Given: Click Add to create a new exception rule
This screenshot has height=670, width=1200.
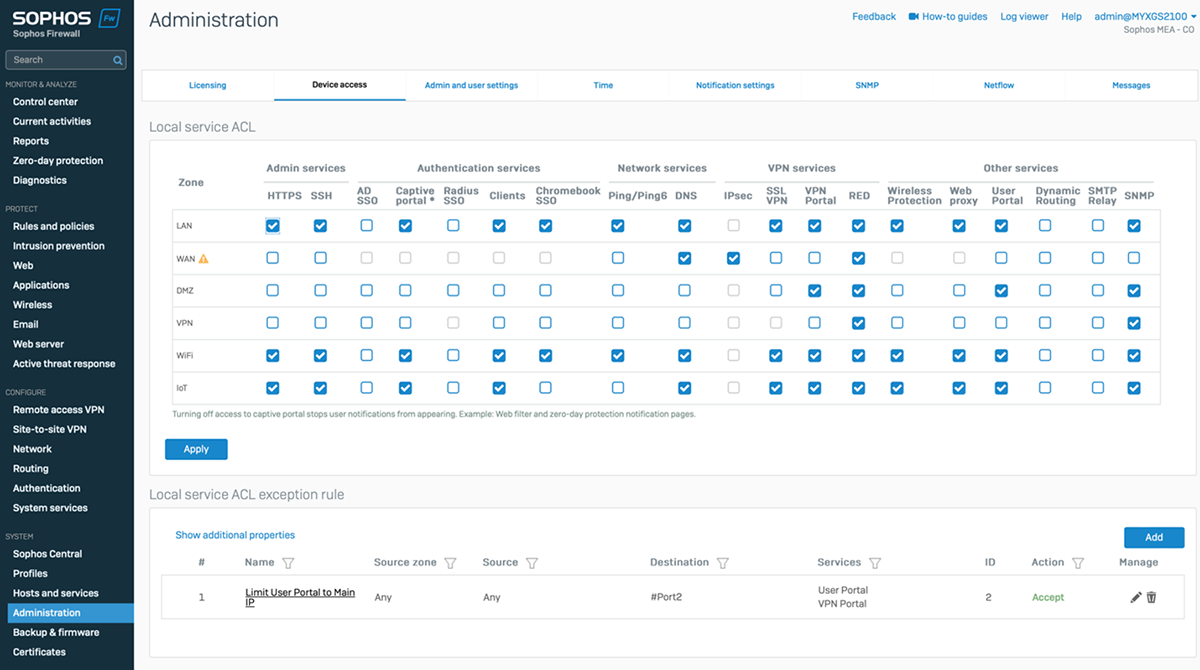Looking at the screenshot, I should (x=1154, y=537).
